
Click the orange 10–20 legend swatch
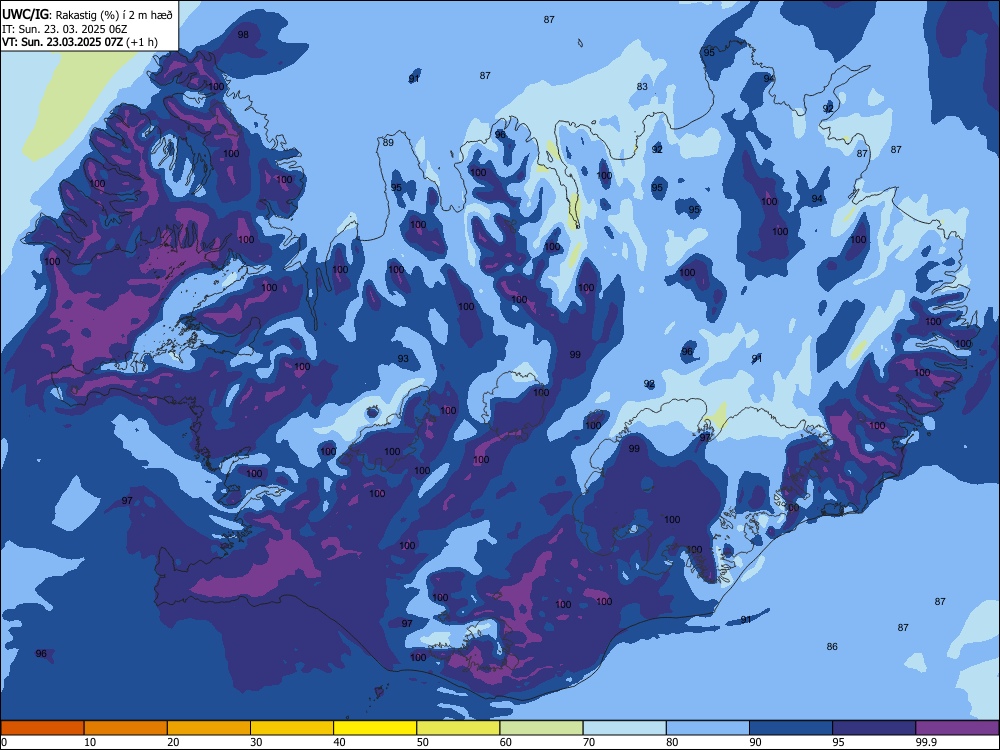(x=126, y=728)
